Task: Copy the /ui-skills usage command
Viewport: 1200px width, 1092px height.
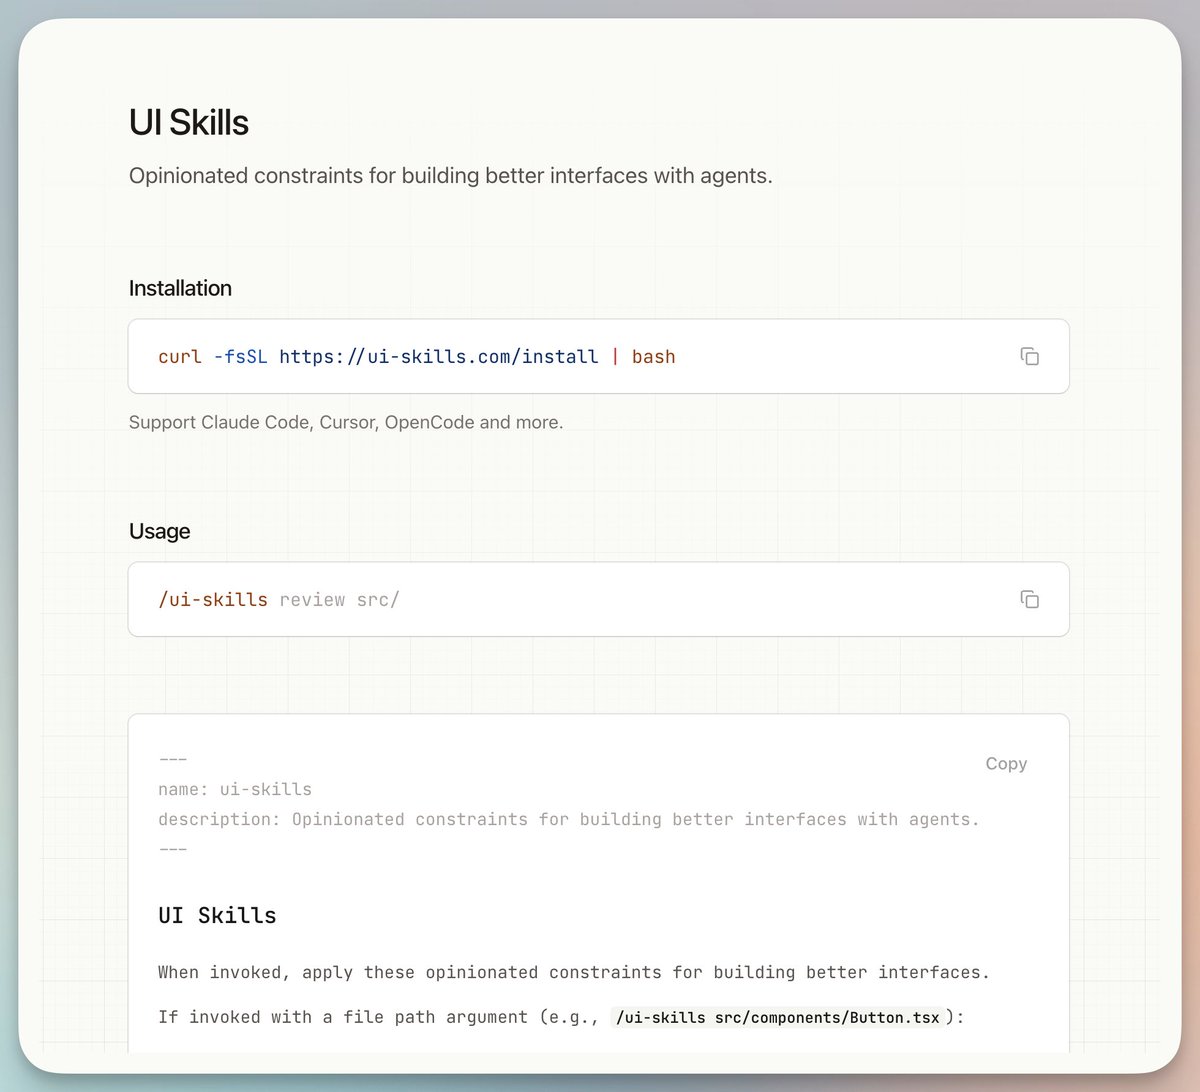Action: (1029, 599)
